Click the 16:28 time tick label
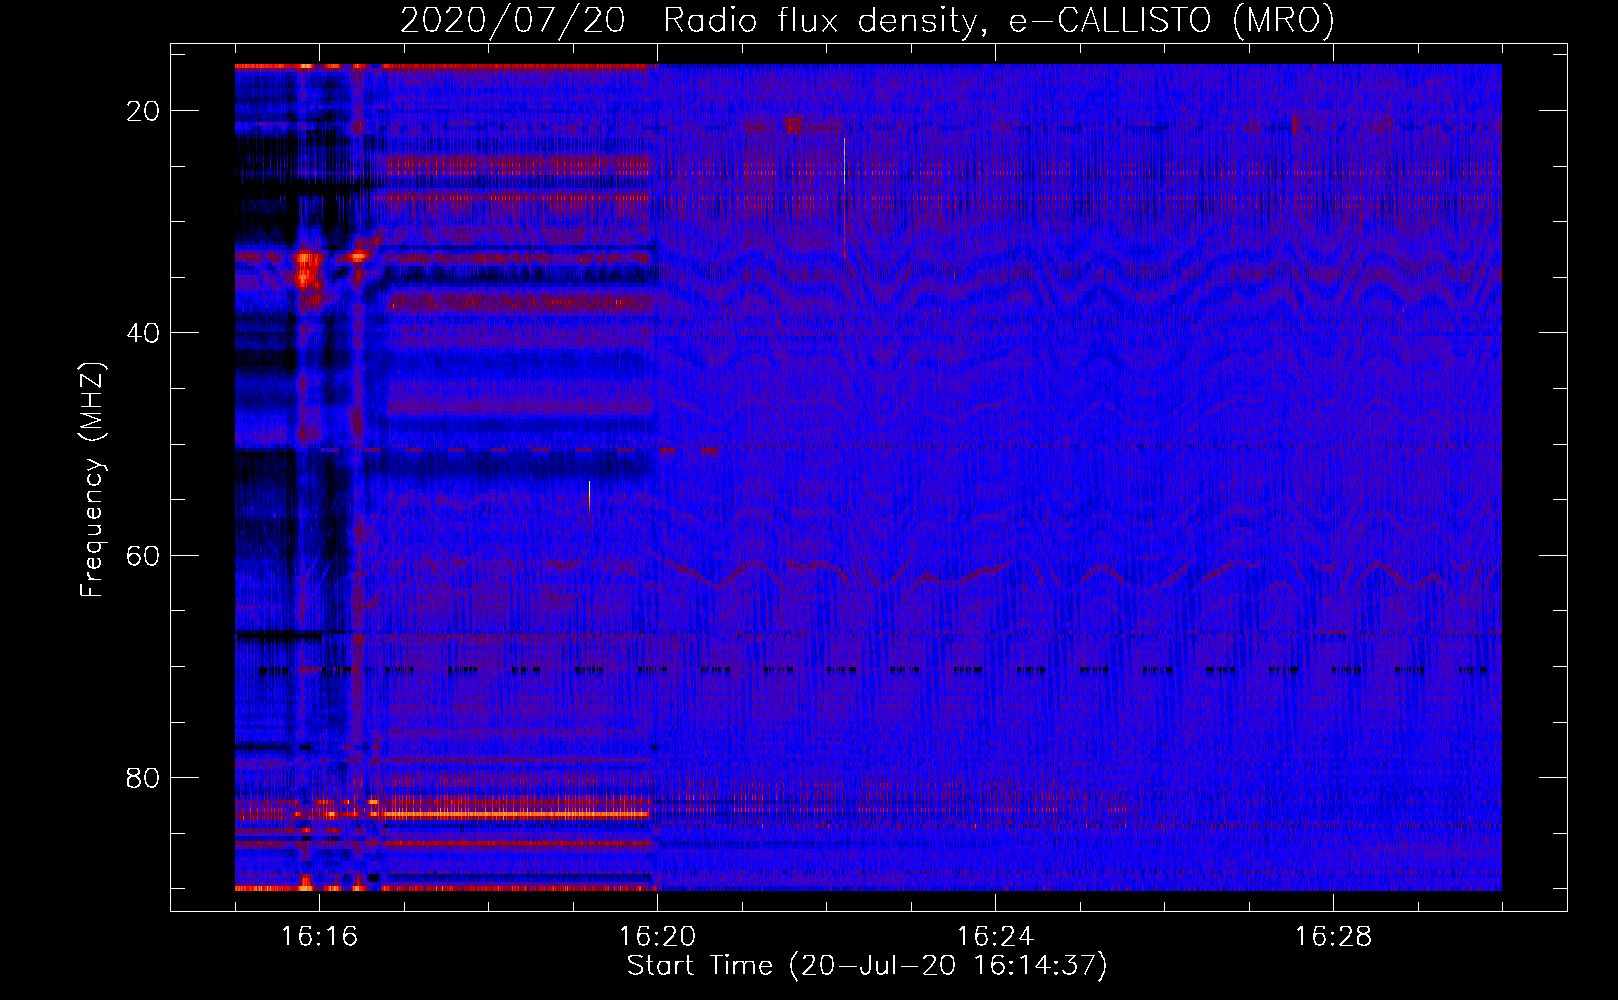The image size is (1618, 1000). click(1333, 937)
